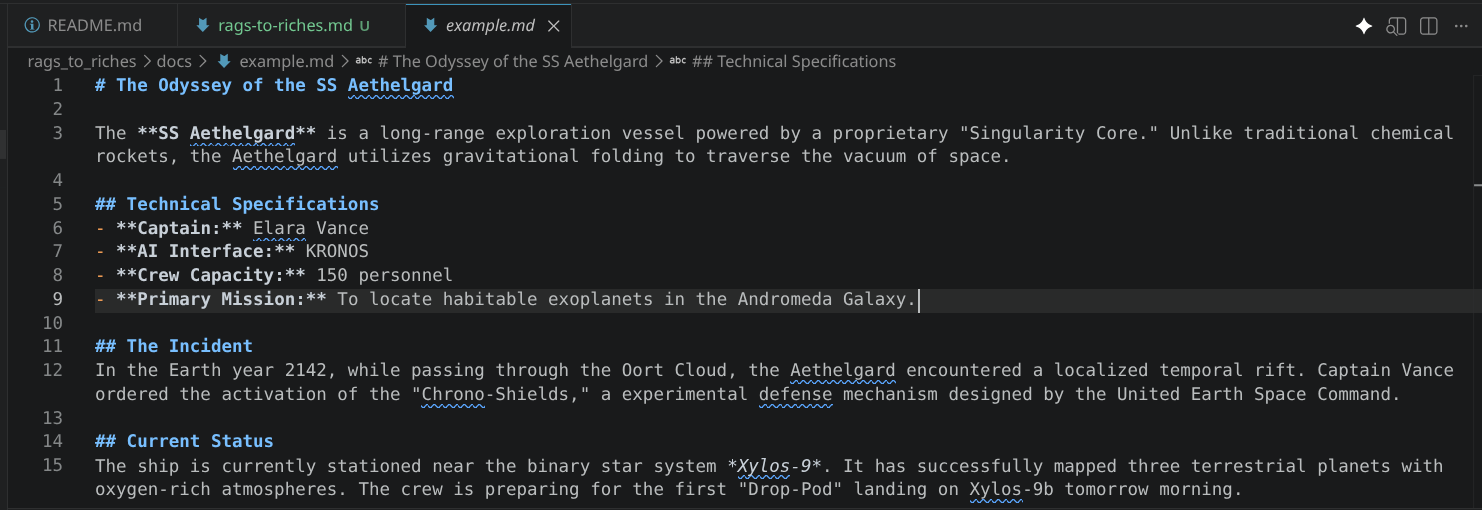Open the More Actions ellipsis menu
Image resolution: width=1482 pixels, height=510 pixels.
click(1461, 26)
